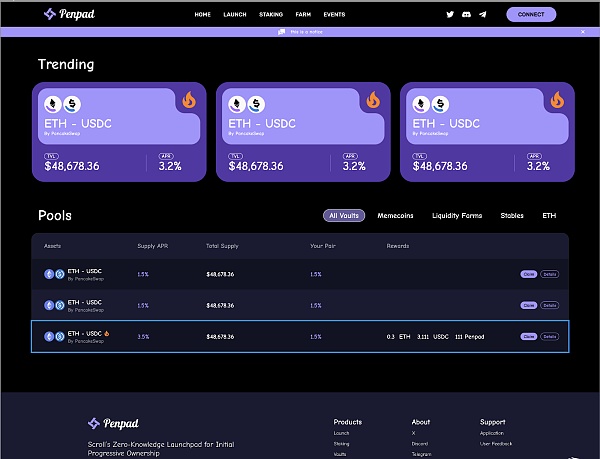Go to the Farm page
This screenshot has height=459, width=600.
302,15
